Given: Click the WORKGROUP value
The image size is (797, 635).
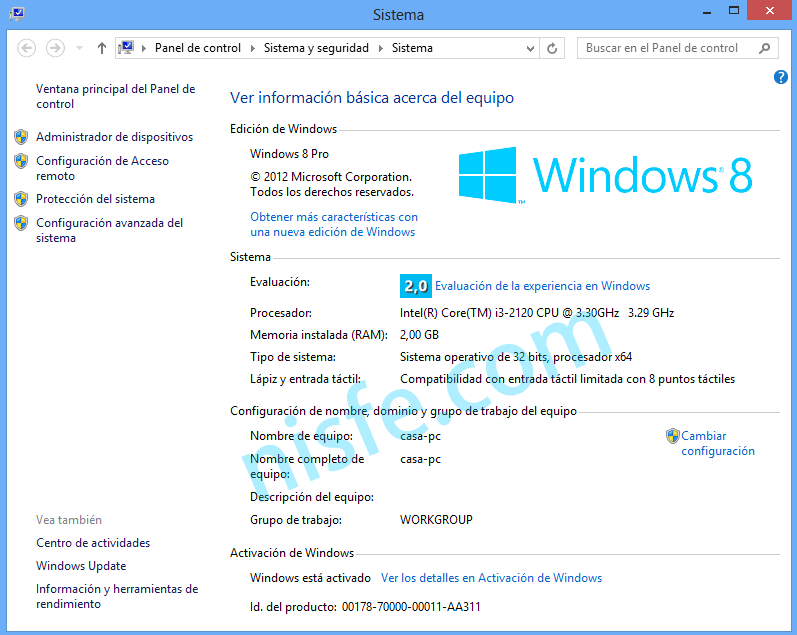Looking at the screenshot, I should click(436, 520).
